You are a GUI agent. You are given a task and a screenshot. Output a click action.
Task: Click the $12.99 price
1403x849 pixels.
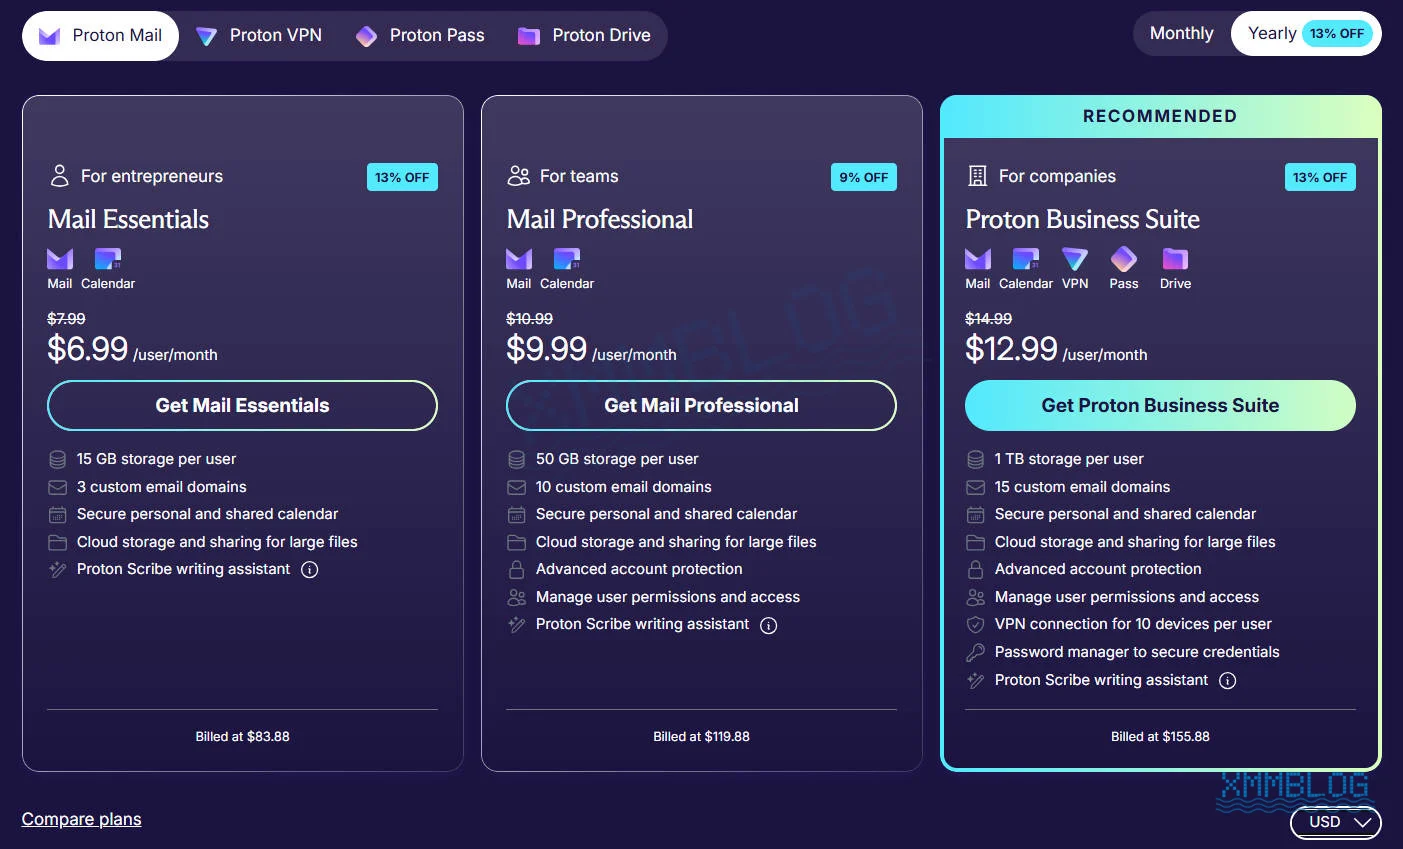[x=1011, y=349]
